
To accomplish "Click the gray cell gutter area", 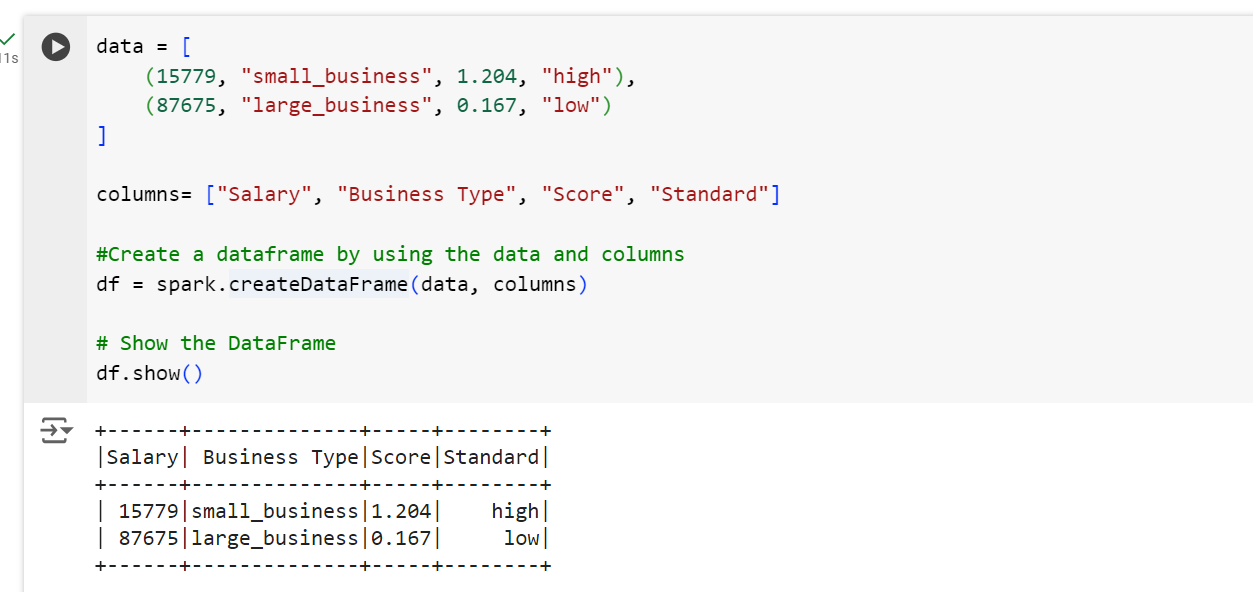I will 56,200.
